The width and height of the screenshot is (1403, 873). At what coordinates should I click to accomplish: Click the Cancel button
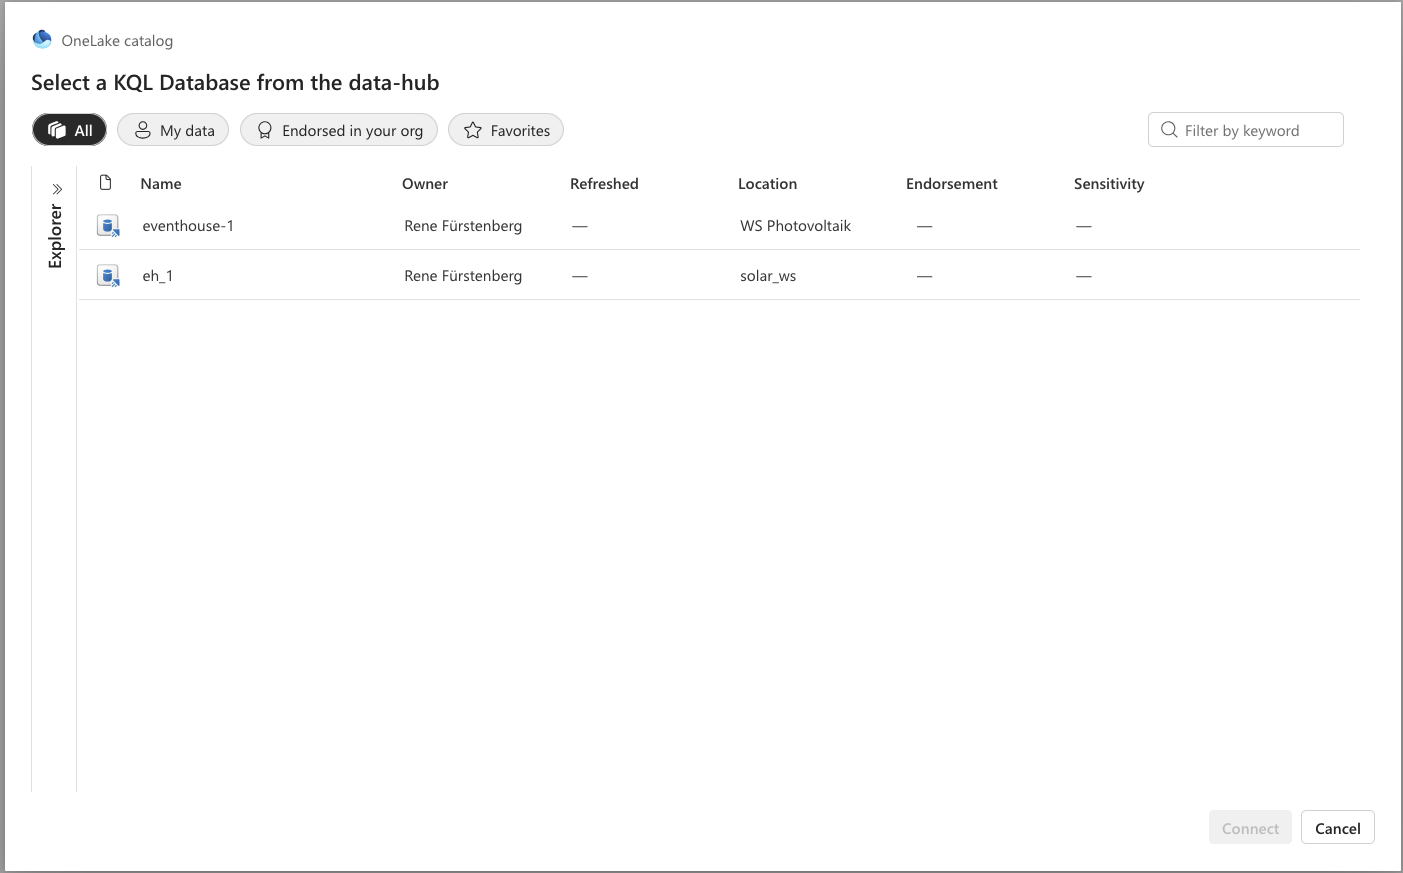click(x=1337, y=828)
